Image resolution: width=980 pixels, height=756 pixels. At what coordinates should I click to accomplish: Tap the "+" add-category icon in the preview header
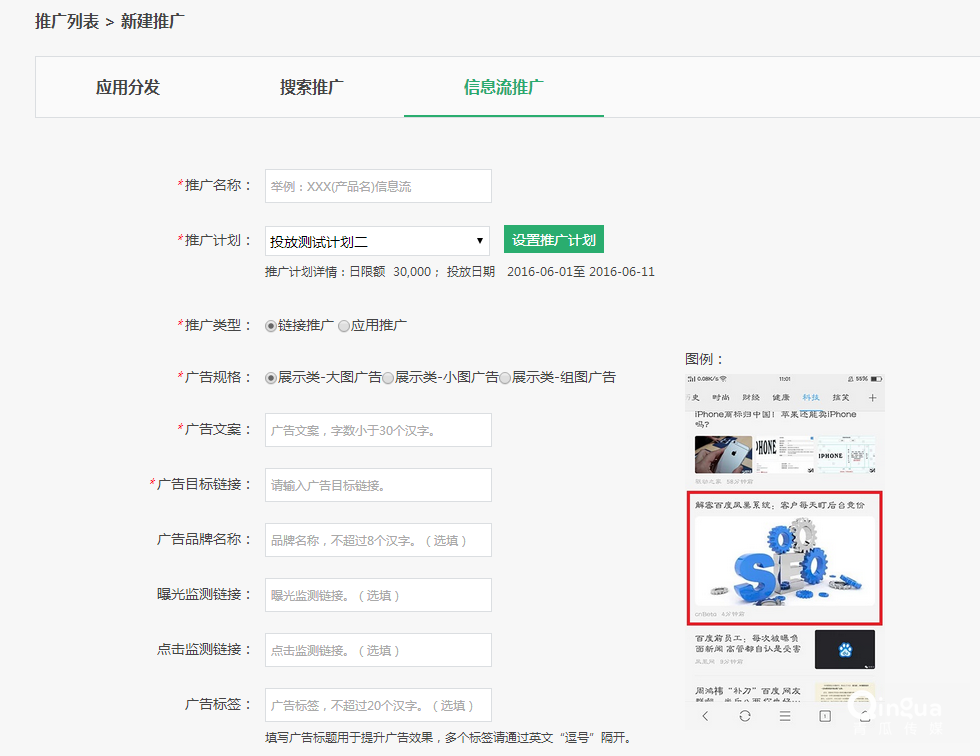click(872, 396)
